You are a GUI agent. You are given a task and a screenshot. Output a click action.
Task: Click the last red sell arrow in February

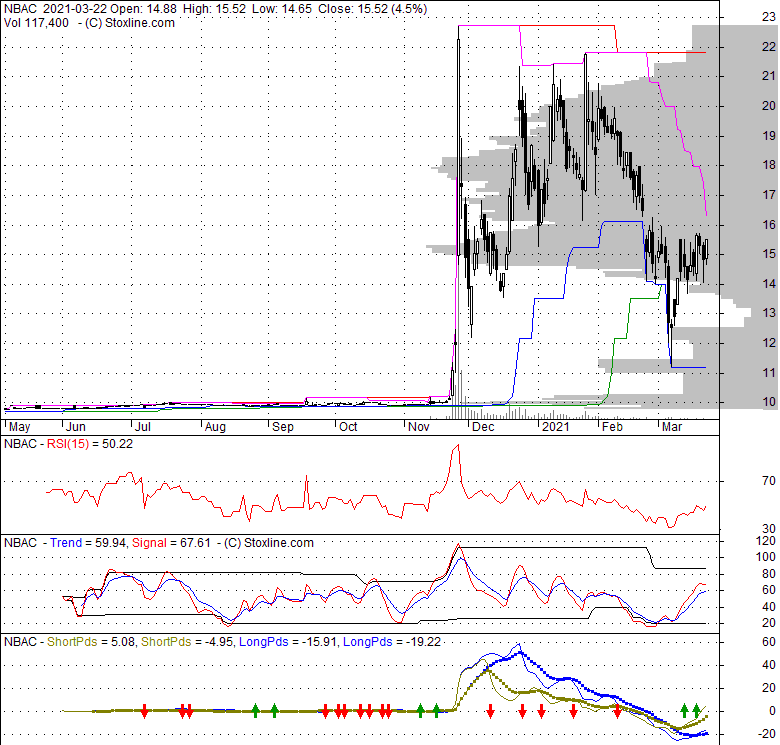[x=617, y=711]
